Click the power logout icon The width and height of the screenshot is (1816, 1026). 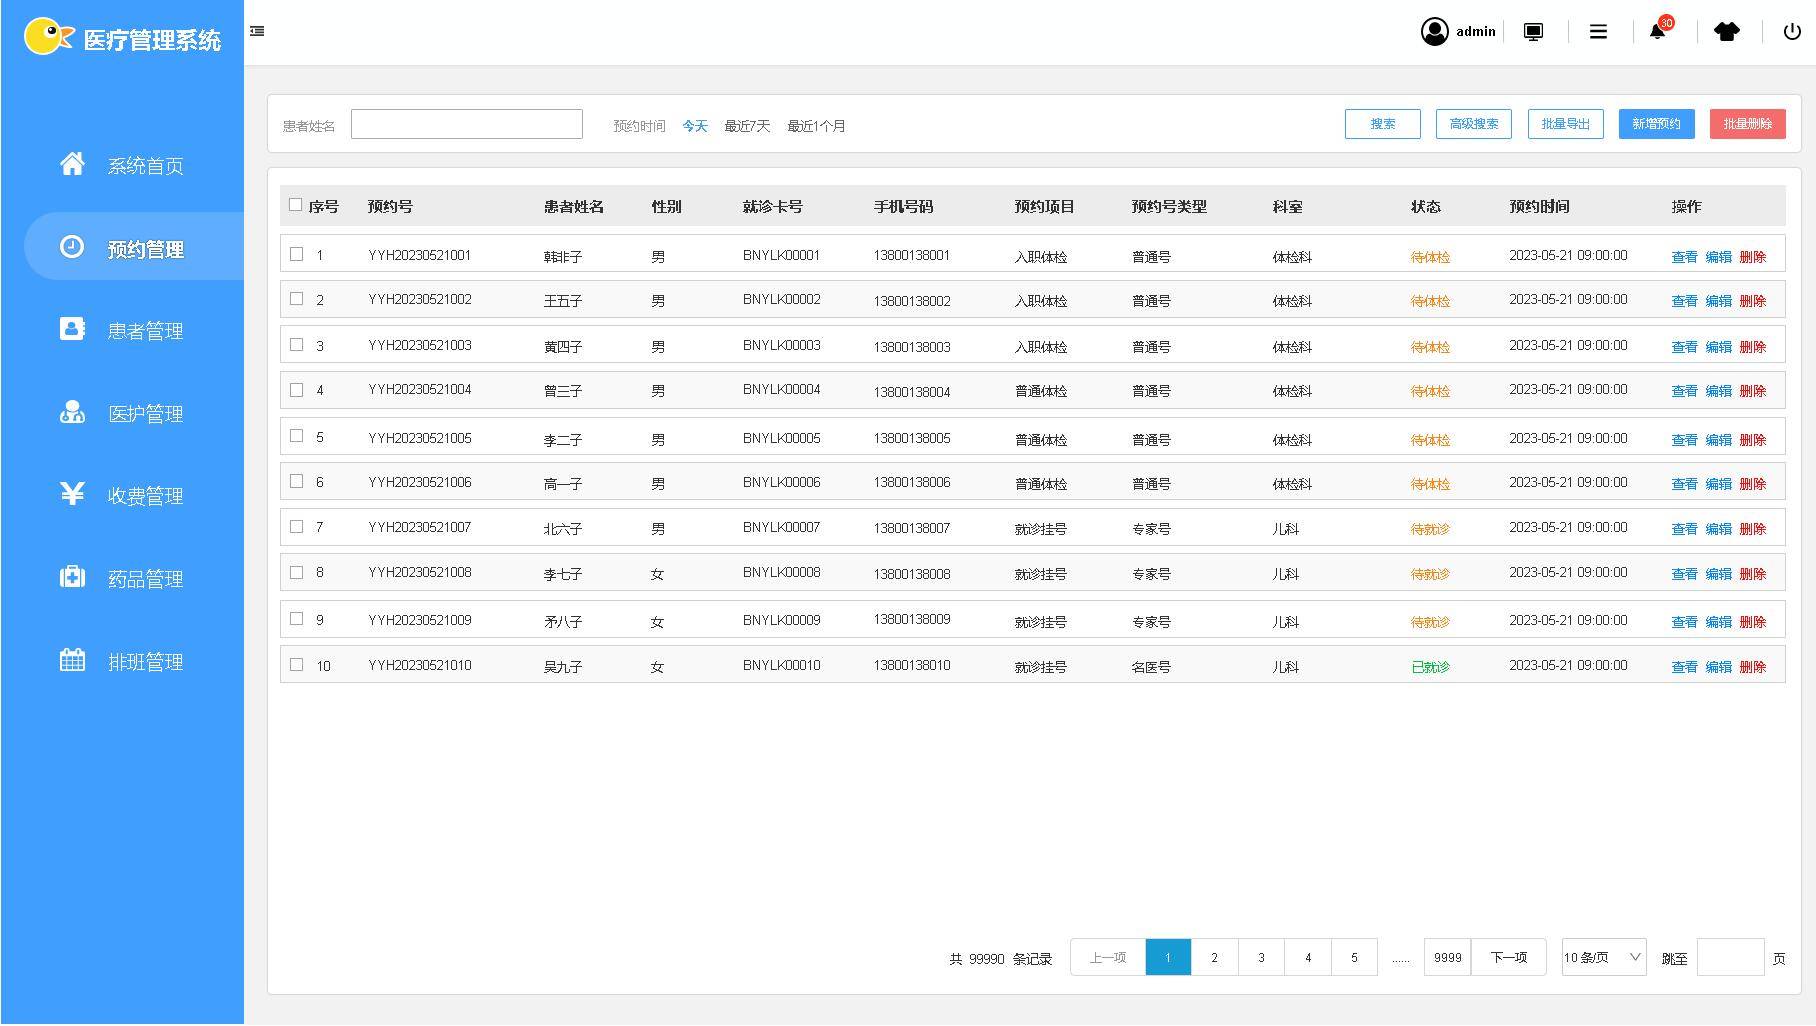tap(1792, 32)
